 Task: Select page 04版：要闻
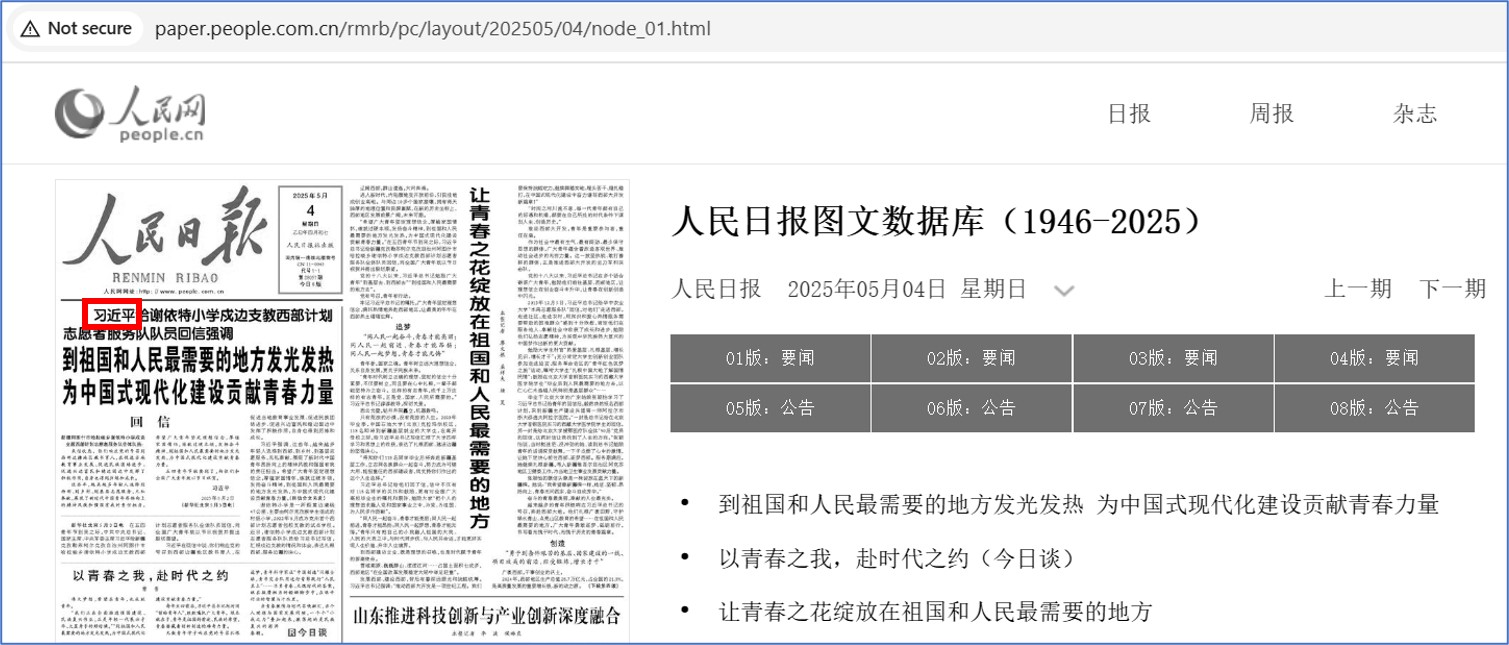(x=1374, y=358)
